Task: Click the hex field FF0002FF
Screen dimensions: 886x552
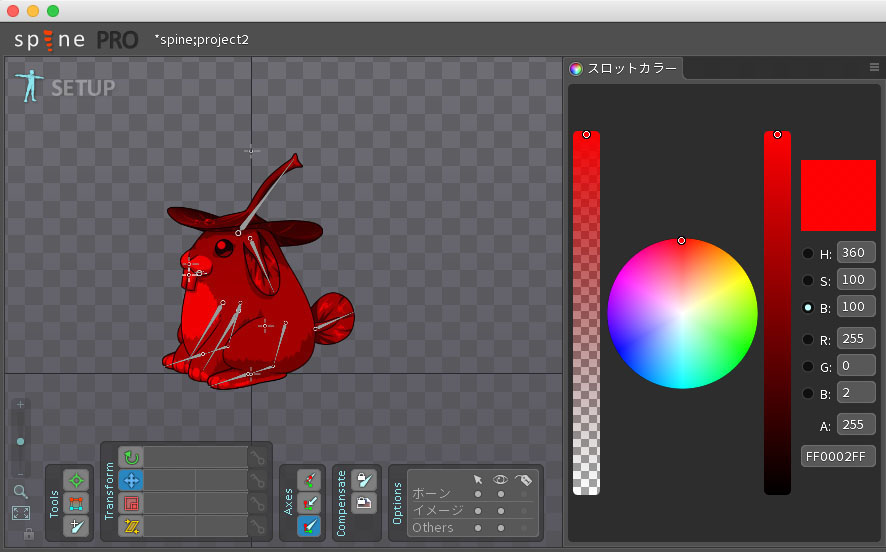Action: point(838,457)
